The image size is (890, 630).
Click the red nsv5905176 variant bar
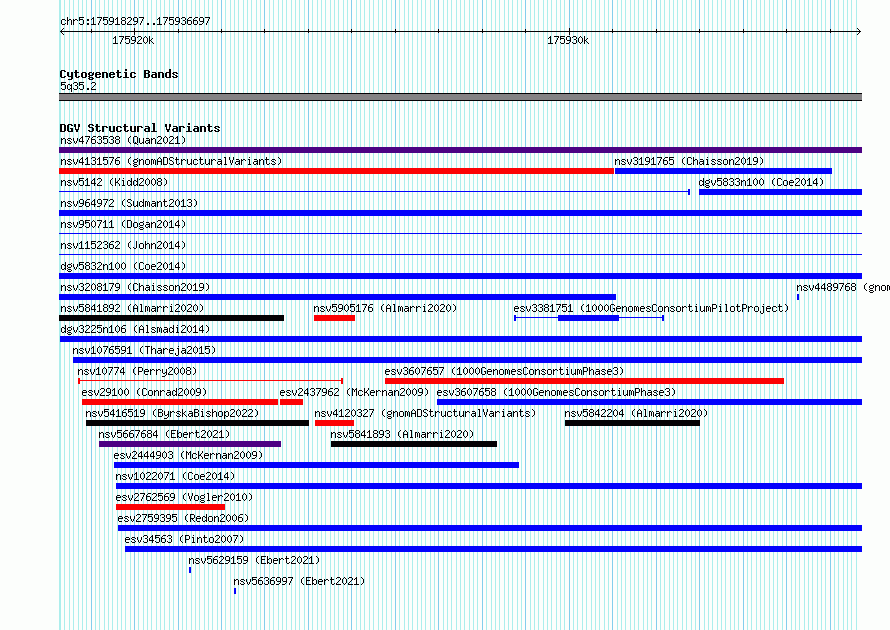[x=334, y=318]
